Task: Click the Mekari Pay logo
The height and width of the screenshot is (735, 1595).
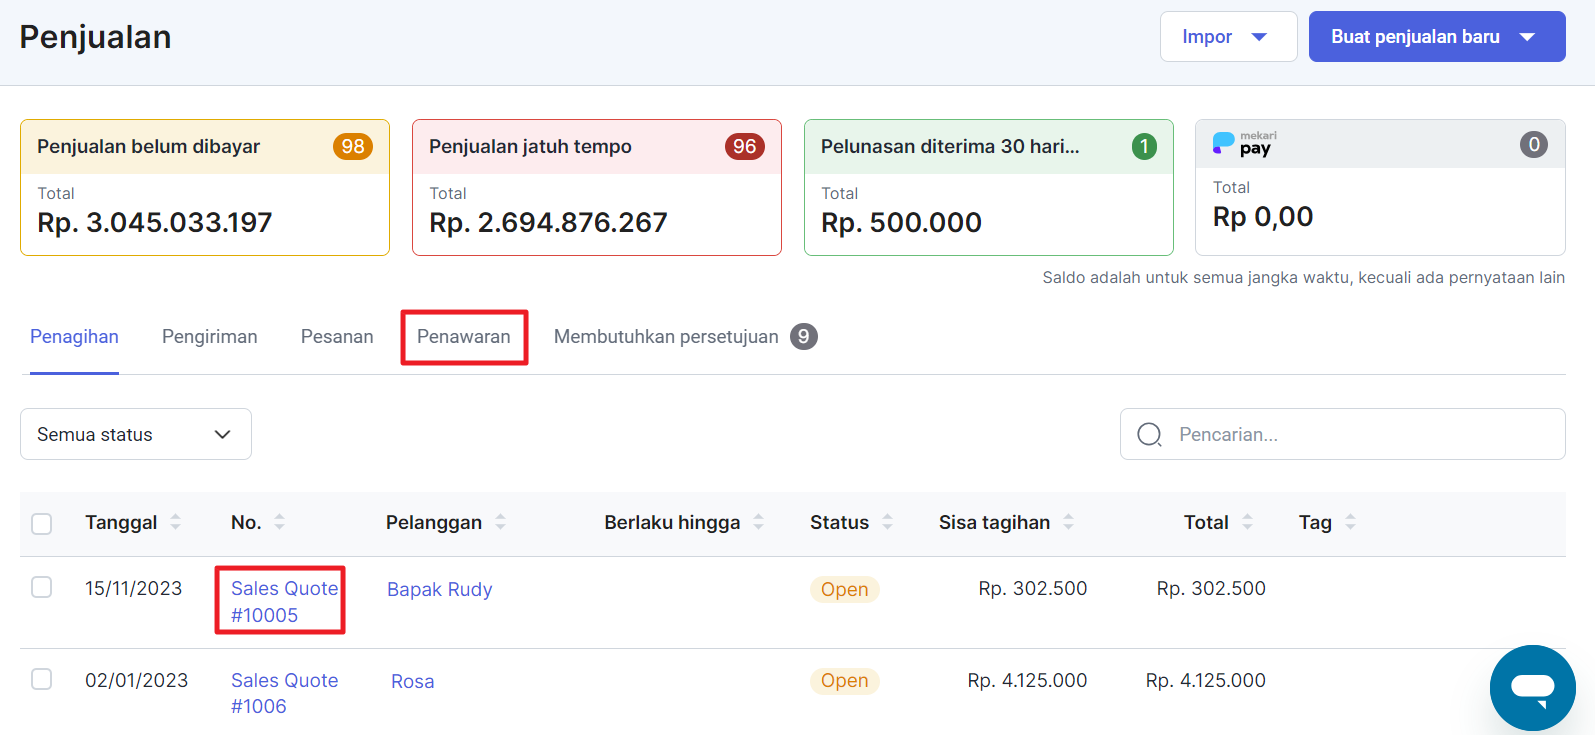Action: coord(1244,145)
